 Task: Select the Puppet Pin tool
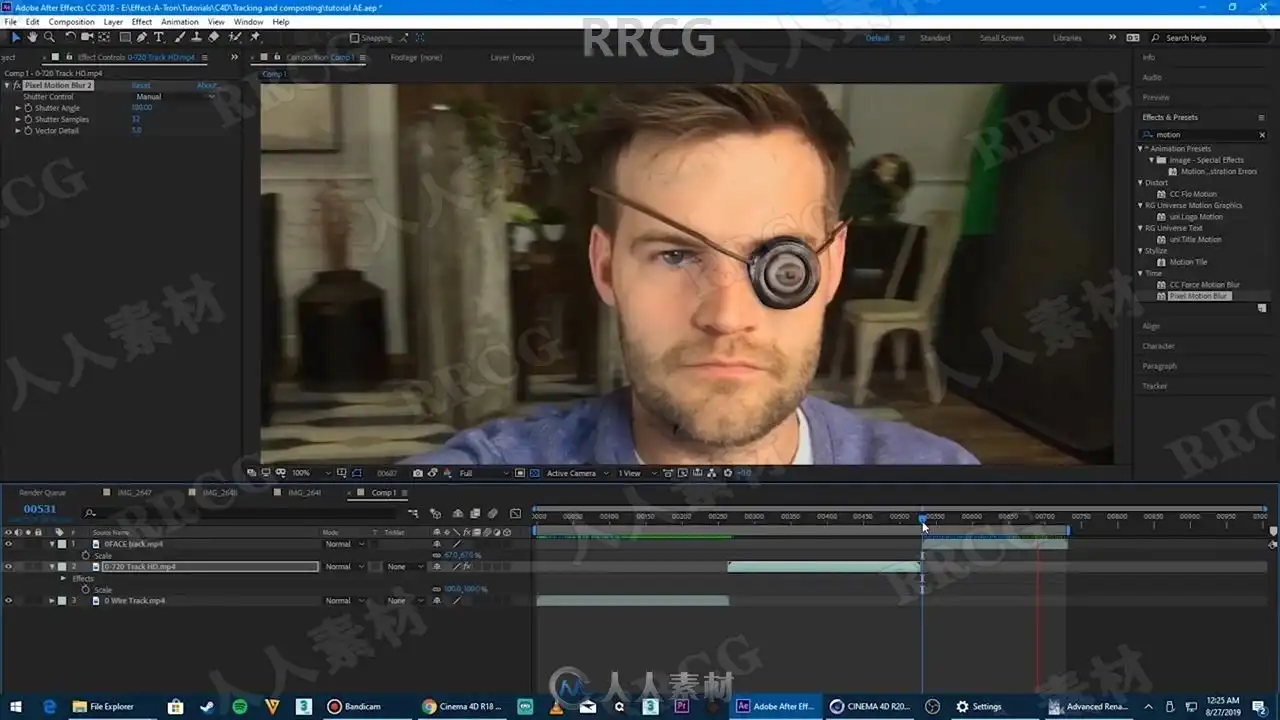point(255,37)
